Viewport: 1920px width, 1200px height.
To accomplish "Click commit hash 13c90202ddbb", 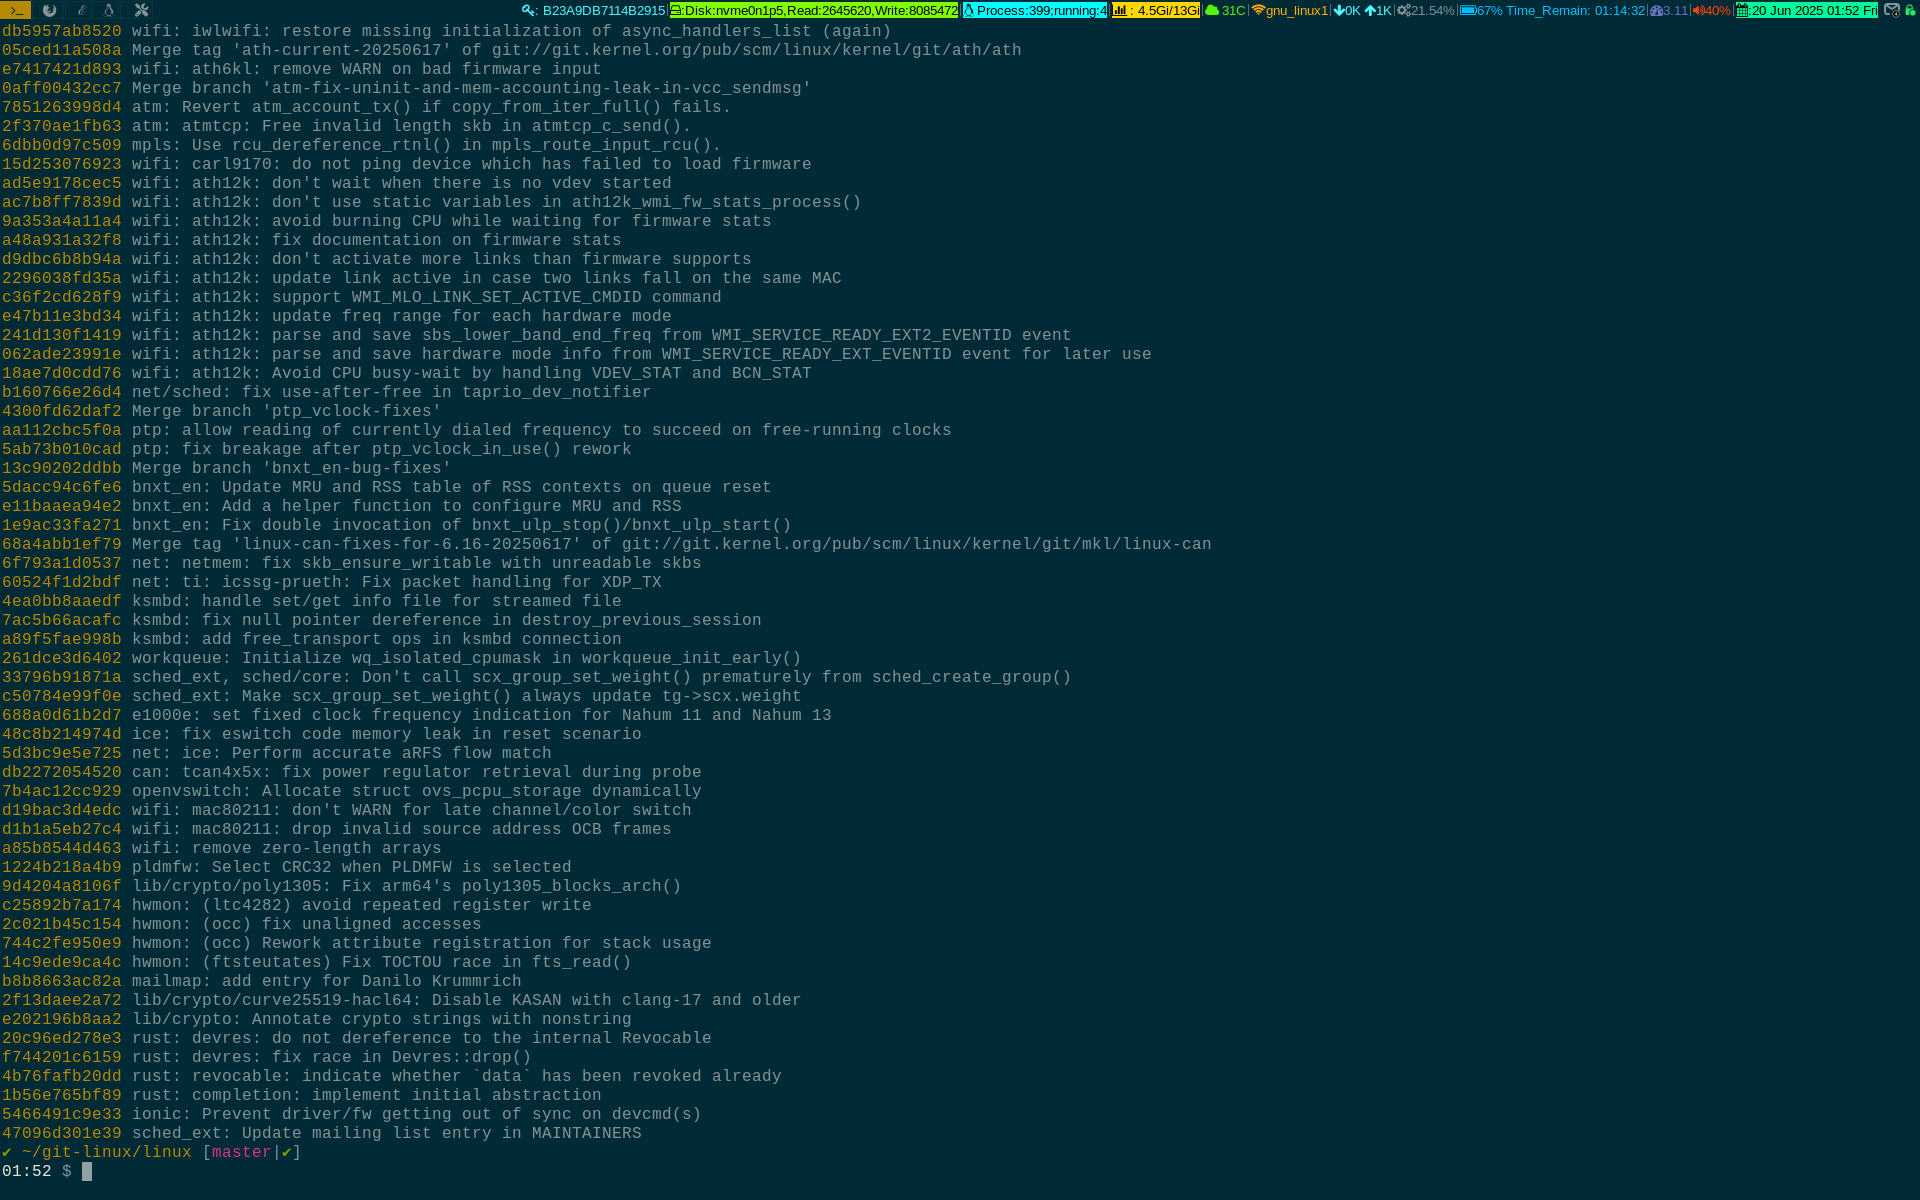I will click(61, 468).
